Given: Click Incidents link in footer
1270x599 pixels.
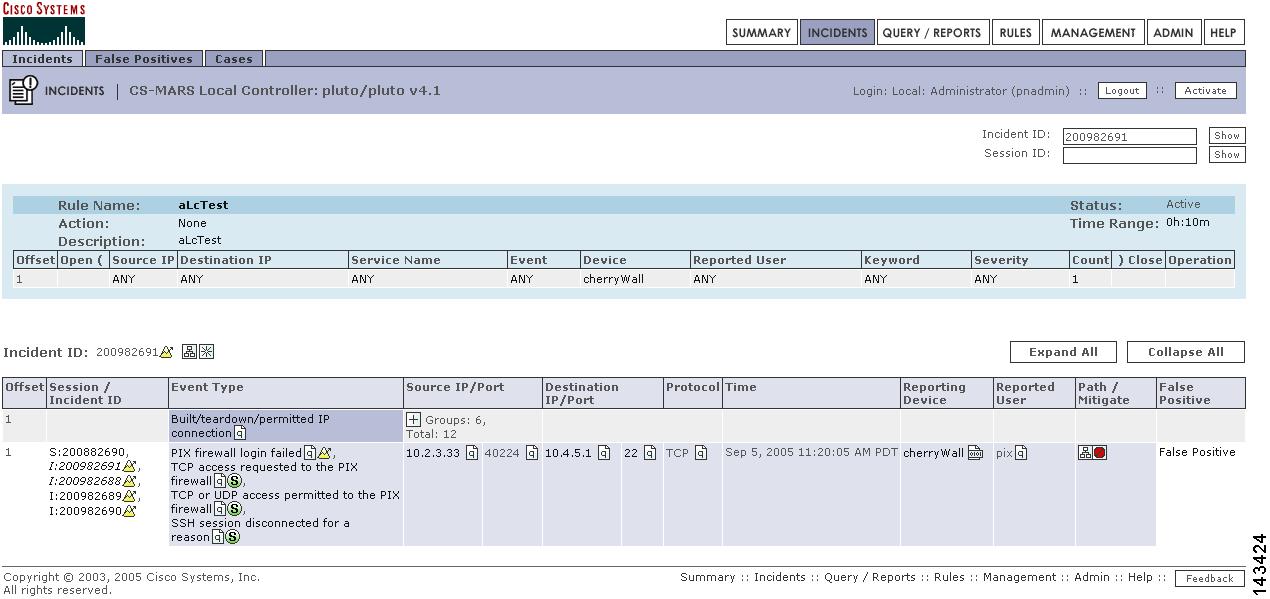Looking at the screenshot, I should [x=779, y=577].
